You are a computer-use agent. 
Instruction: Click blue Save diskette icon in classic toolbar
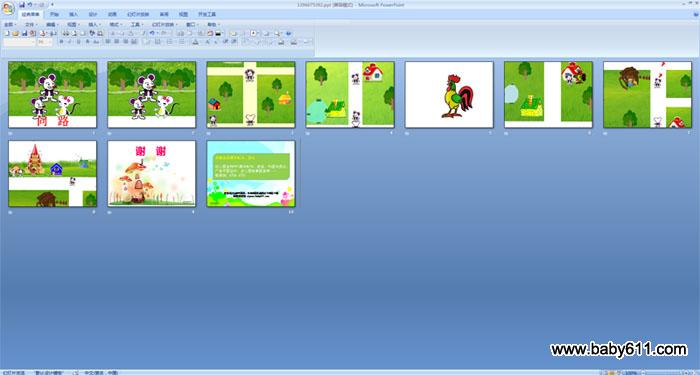pyautogui.click(x=25, y=33)
